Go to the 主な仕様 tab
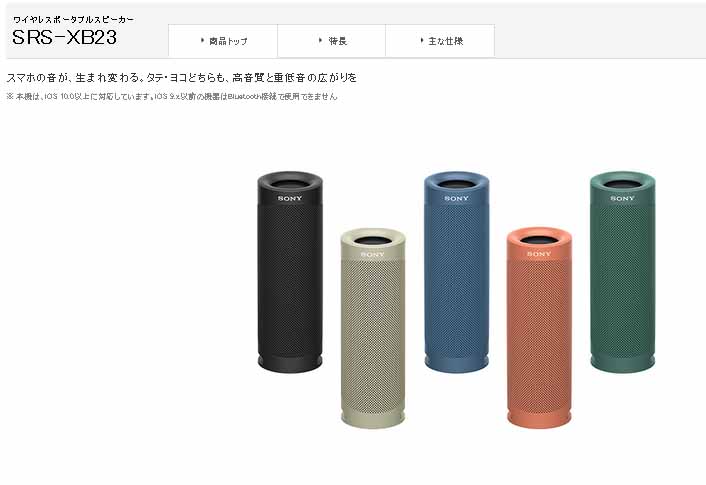Image resolution: width=706 pixels, height=485 pixels. [440, 41]
